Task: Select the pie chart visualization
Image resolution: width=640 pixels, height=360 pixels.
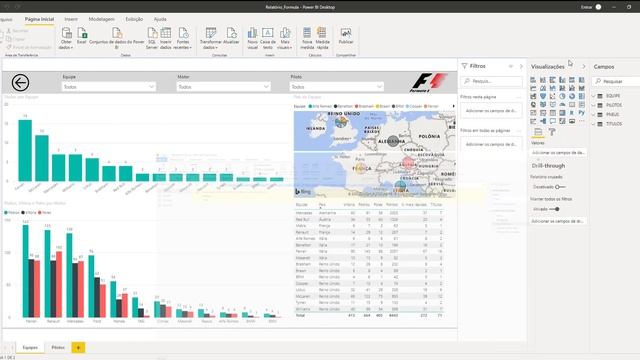Action: tap(562, 96)
